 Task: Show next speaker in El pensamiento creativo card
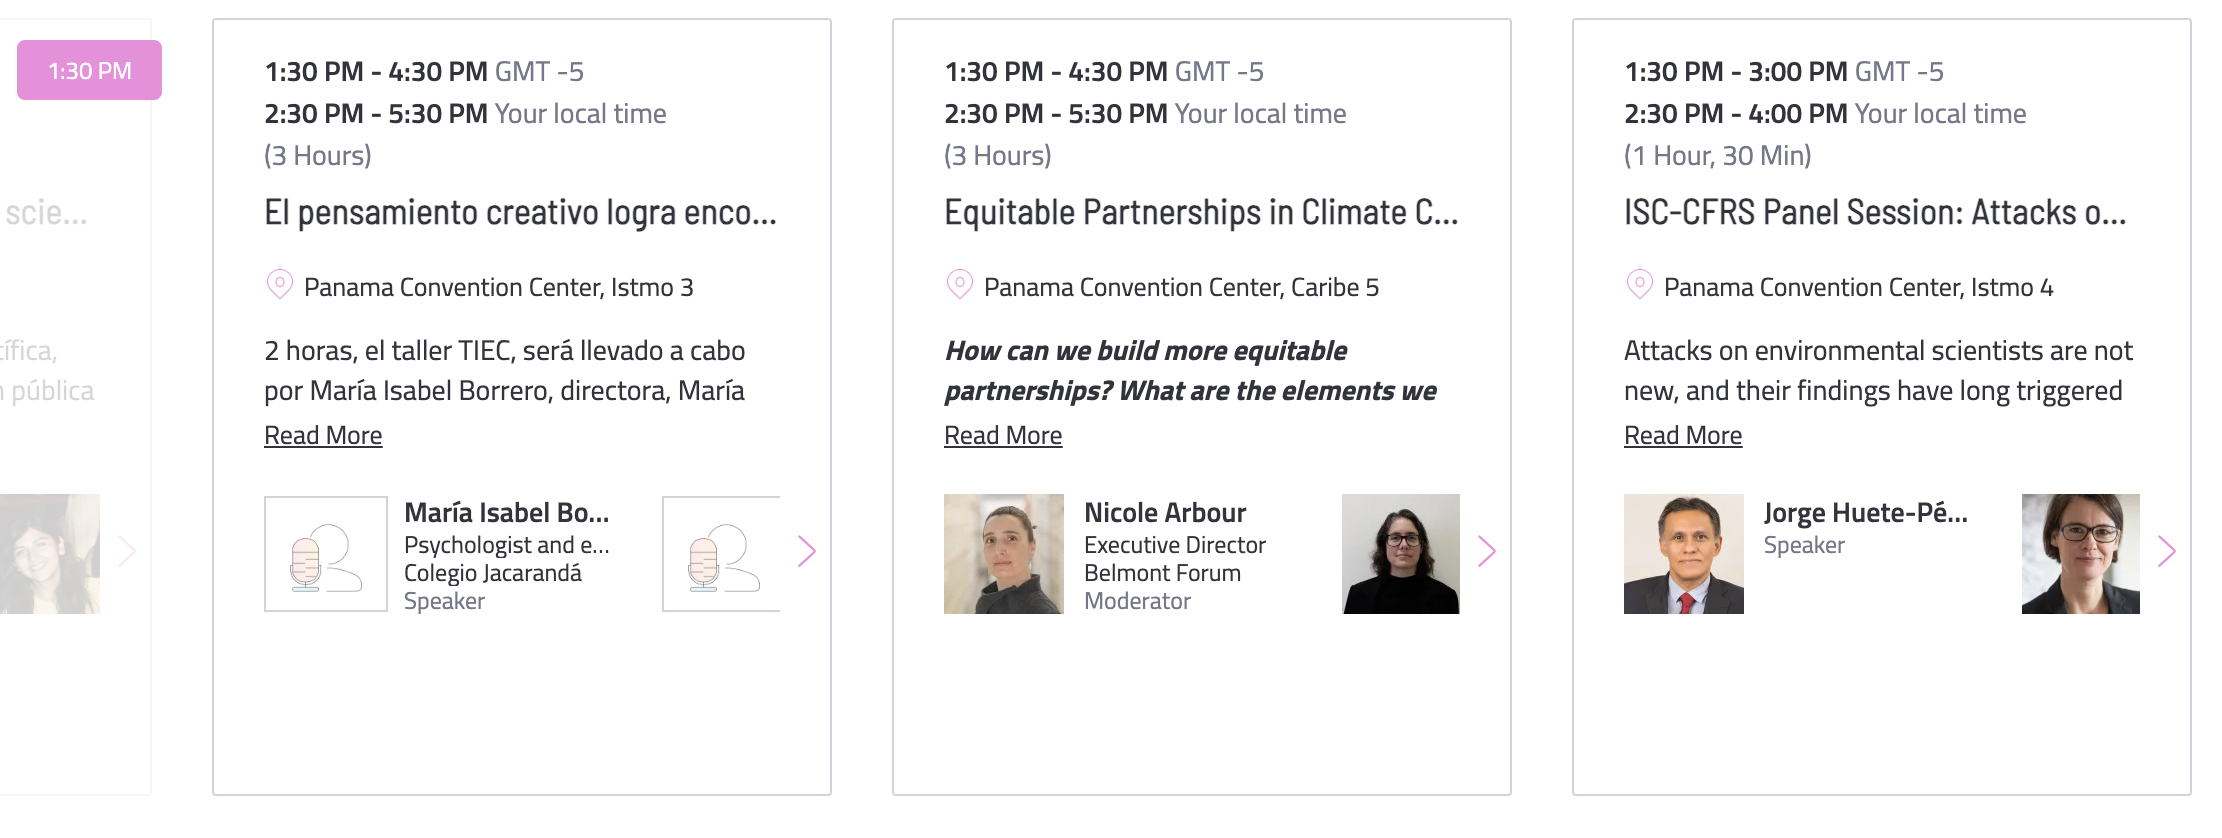(x=807, y=551)
